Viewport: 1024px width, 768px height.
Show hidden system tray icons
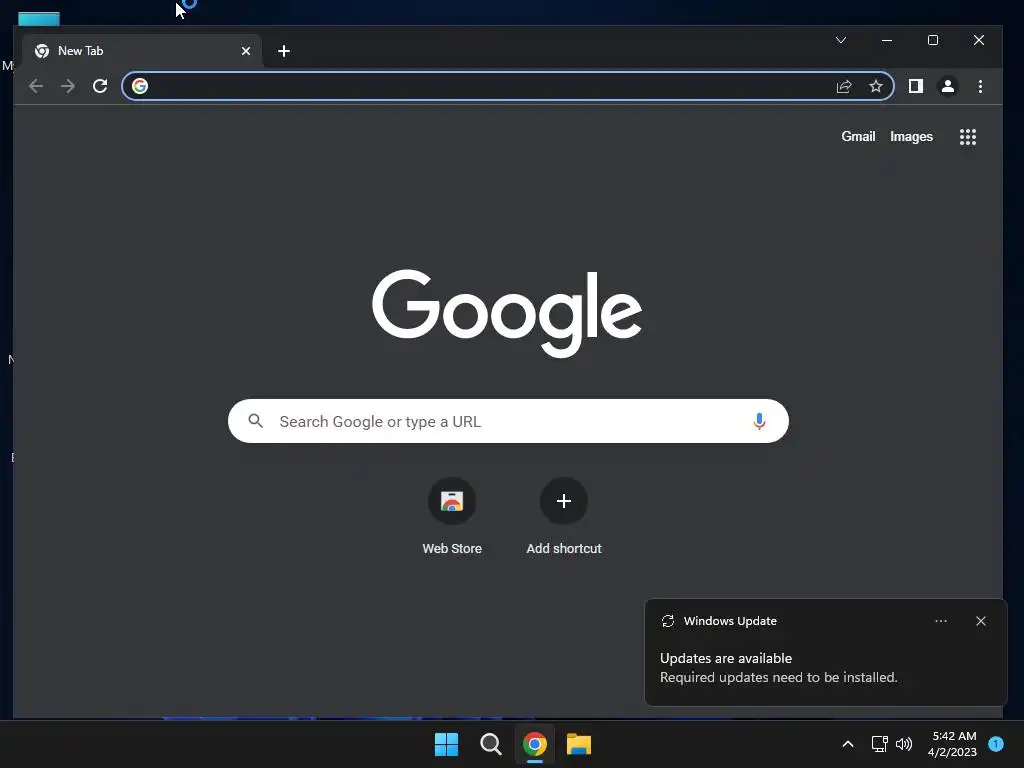[848, 744]
